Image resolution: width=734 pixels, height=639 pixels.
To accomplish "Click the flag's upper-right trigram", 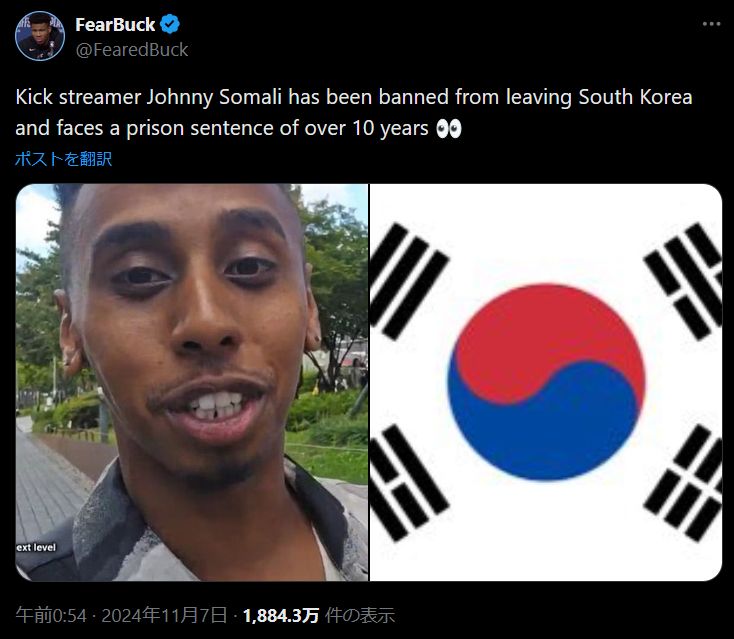I will (x=683, y=281).
